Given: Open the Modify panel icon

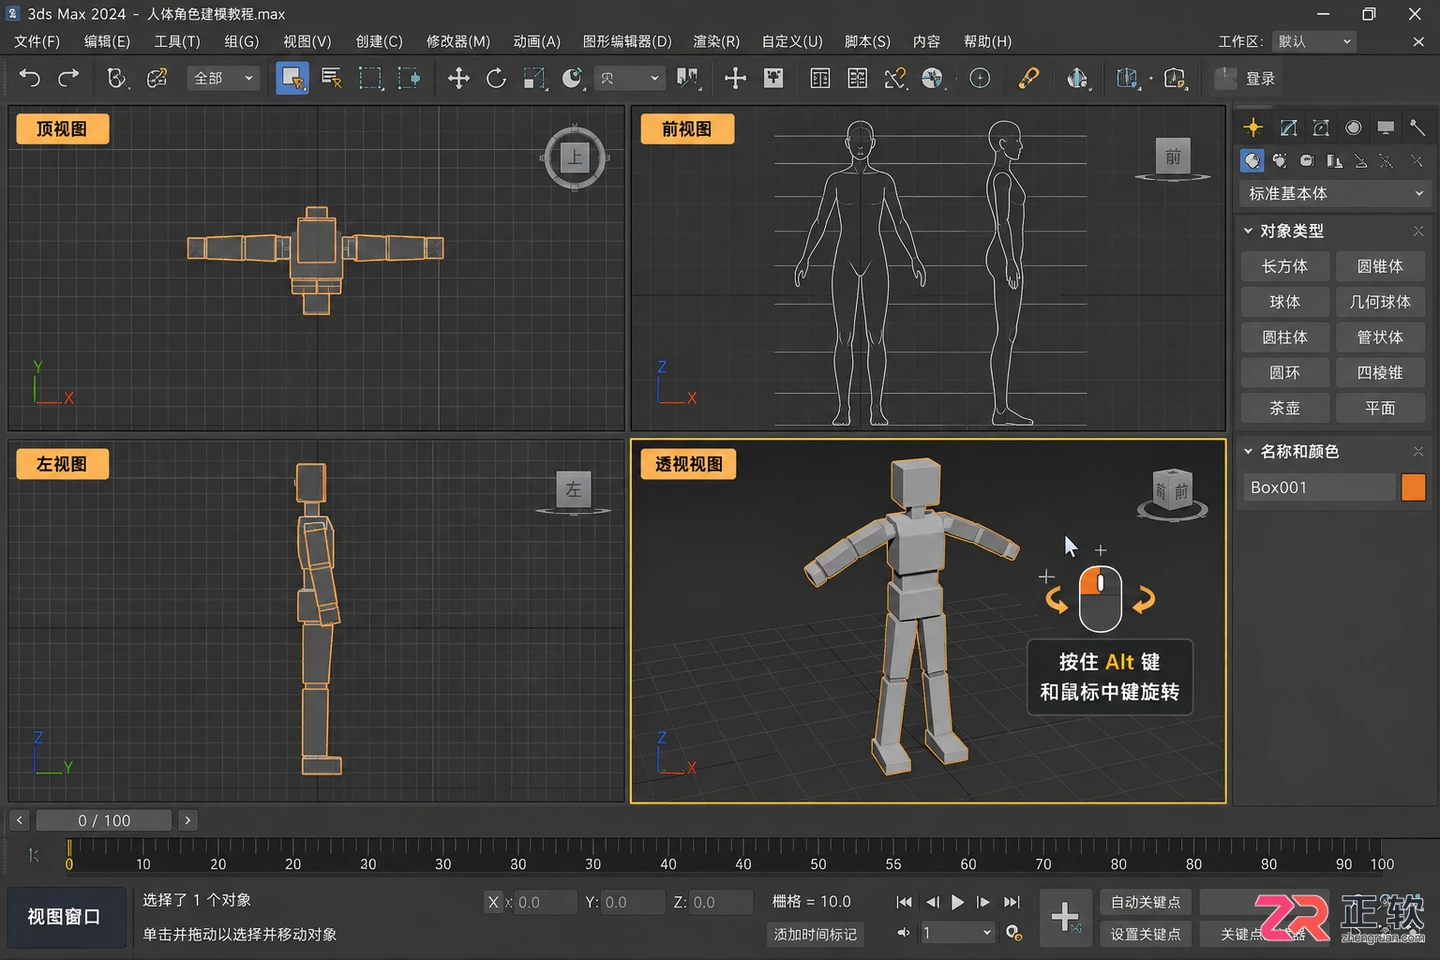Looking at the screenshot, I should click(1289, 127).
